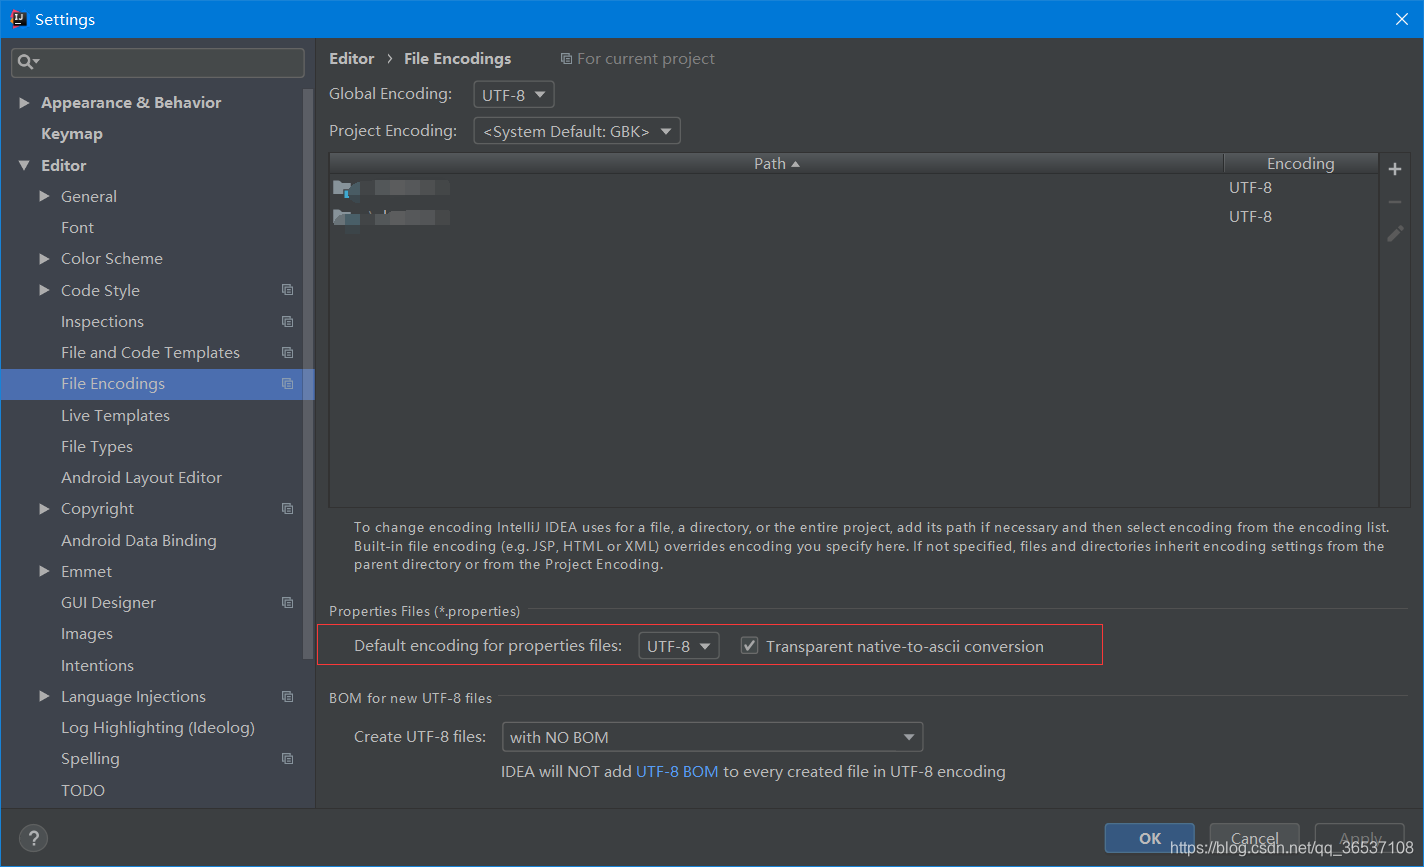Collapse the Editor section
Image resolution: width=1424 pixels, height=867 pixels.
pyautogui.click(x=24, y=165)
